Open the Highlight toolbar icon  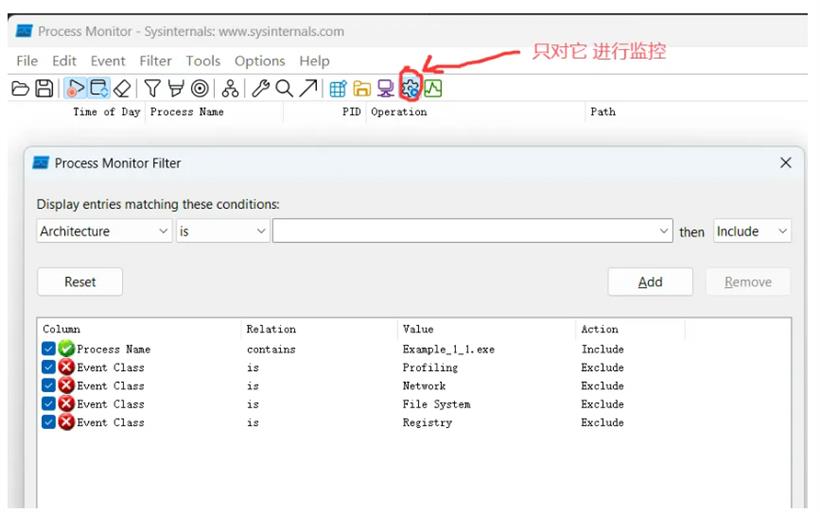pyautogui.click(x=176, y=88)
